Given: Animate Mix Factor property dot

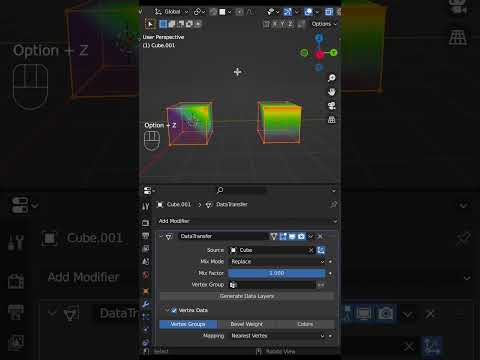Looking at the screenshot, I should (x=330, y=273).
